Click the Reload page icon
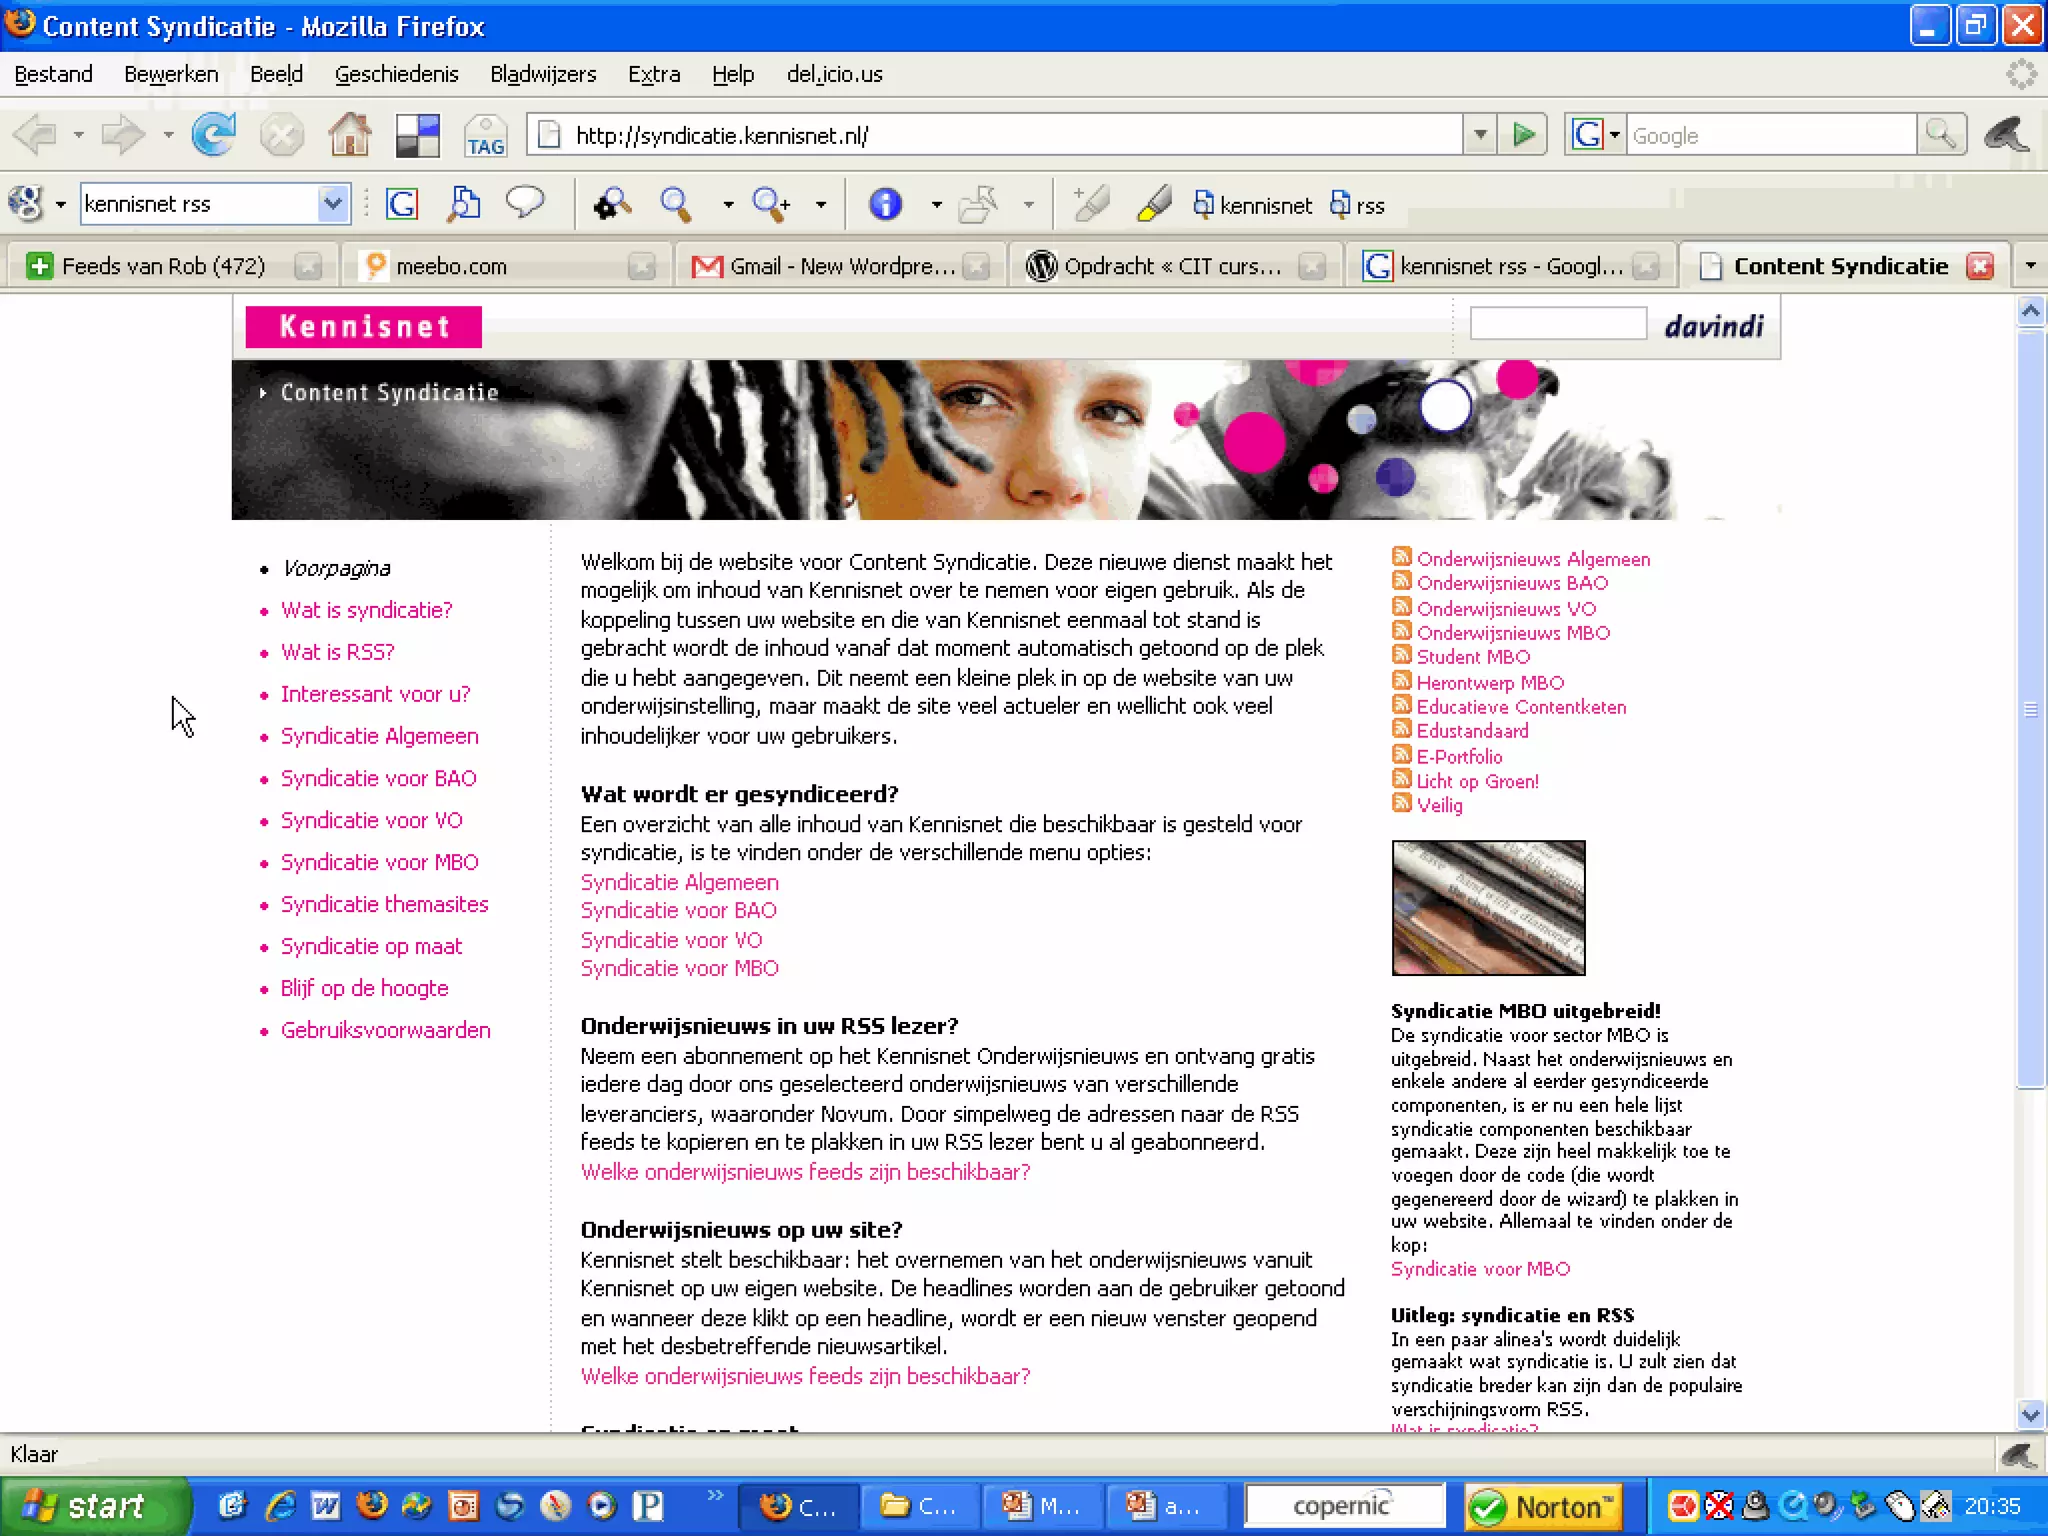The height and width of the screenshot is (1536, 2048). coord(213,135)
